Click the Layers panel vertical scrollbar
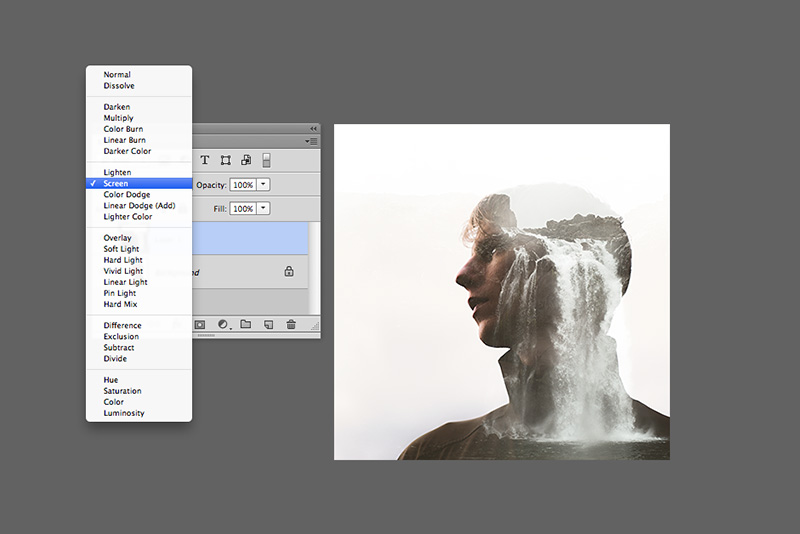Image resolution: width=800 pixels, height=534 pixels. point(314,268)
